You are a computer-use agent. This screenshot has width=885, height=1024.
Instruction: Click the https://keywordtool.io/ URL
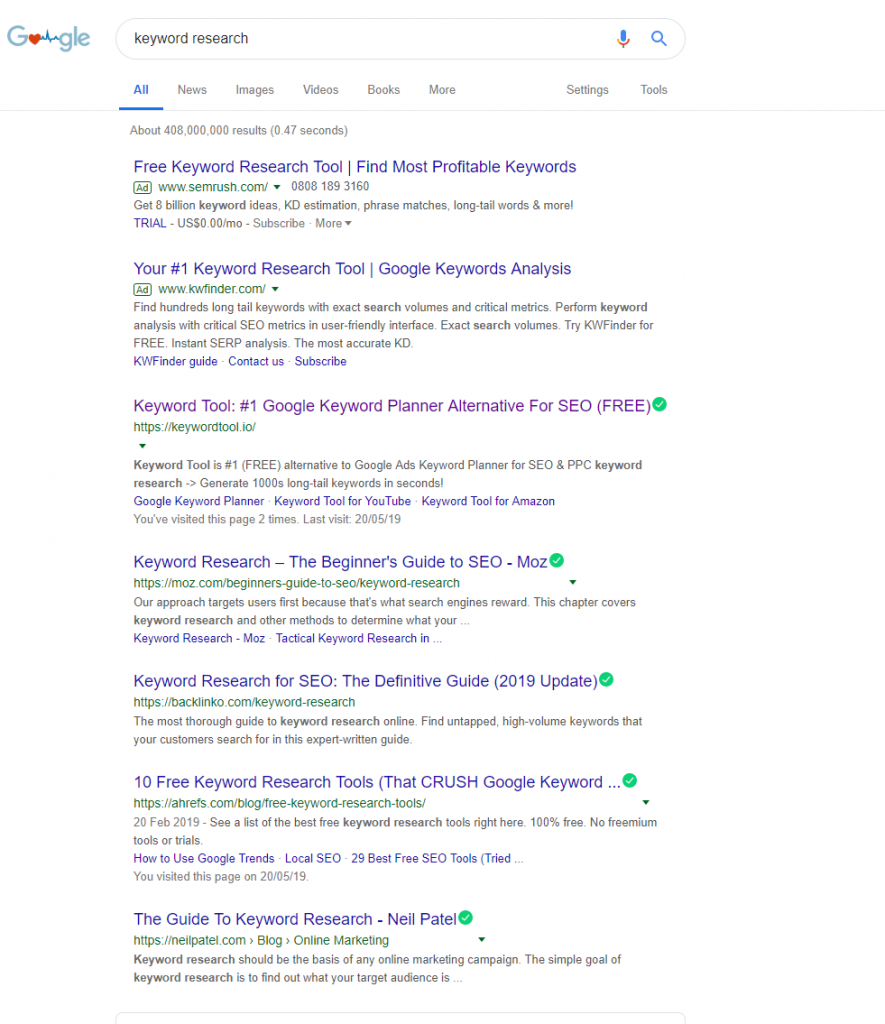[x=195, y=427]
